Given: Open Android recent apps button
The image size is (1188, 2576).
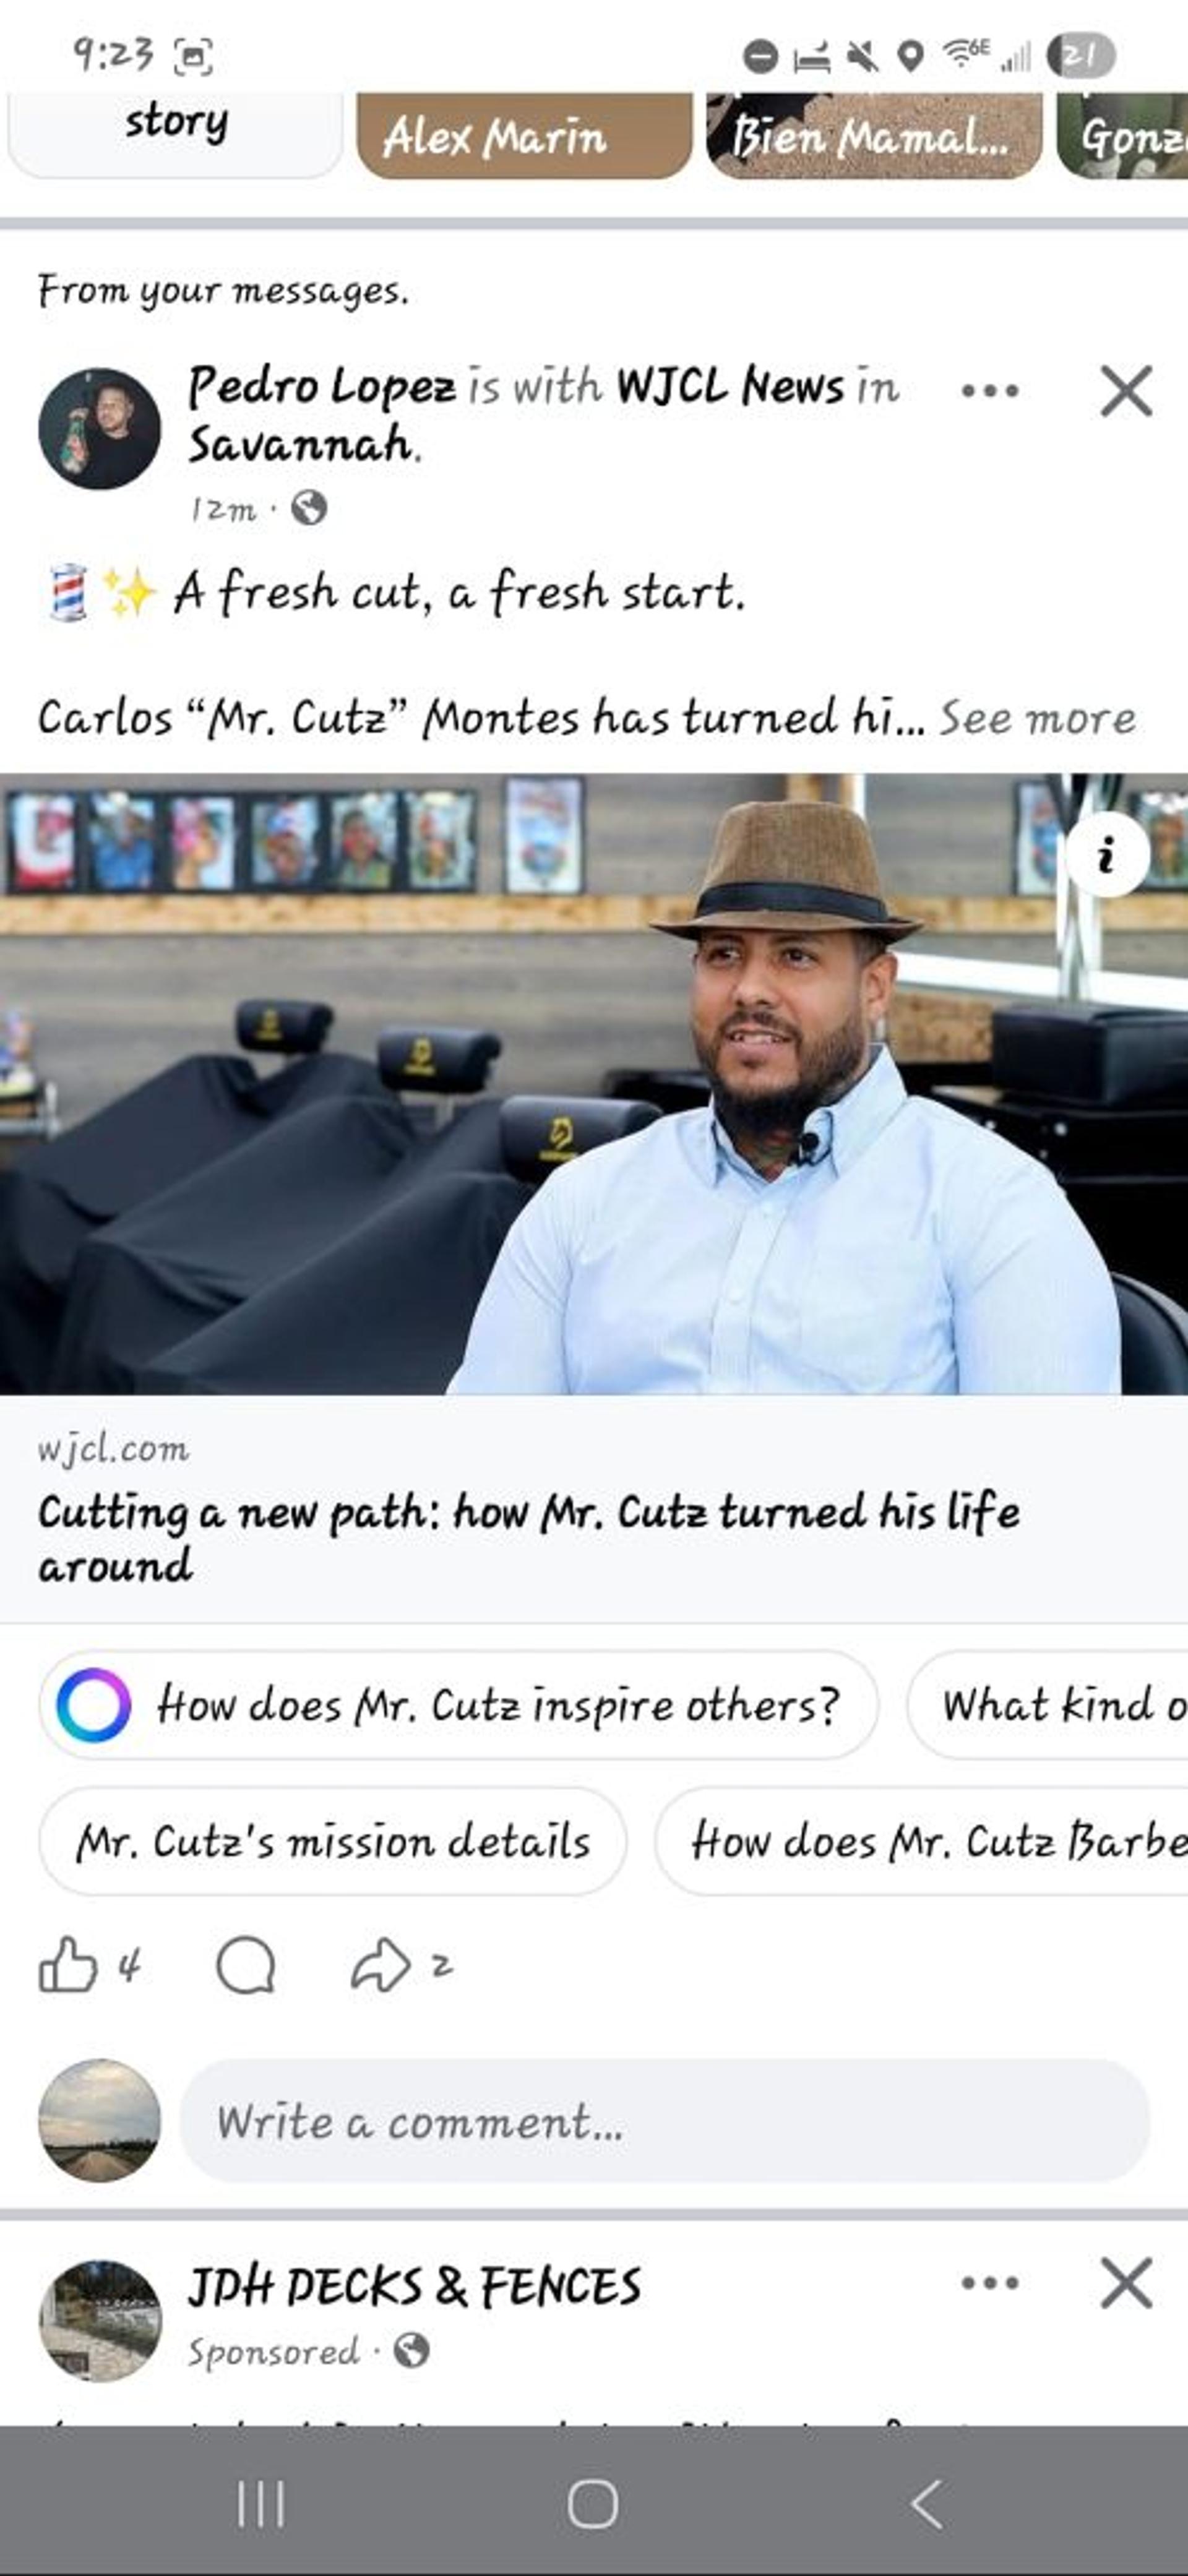Looking at the screenshot, I should tap(261, 2504).
